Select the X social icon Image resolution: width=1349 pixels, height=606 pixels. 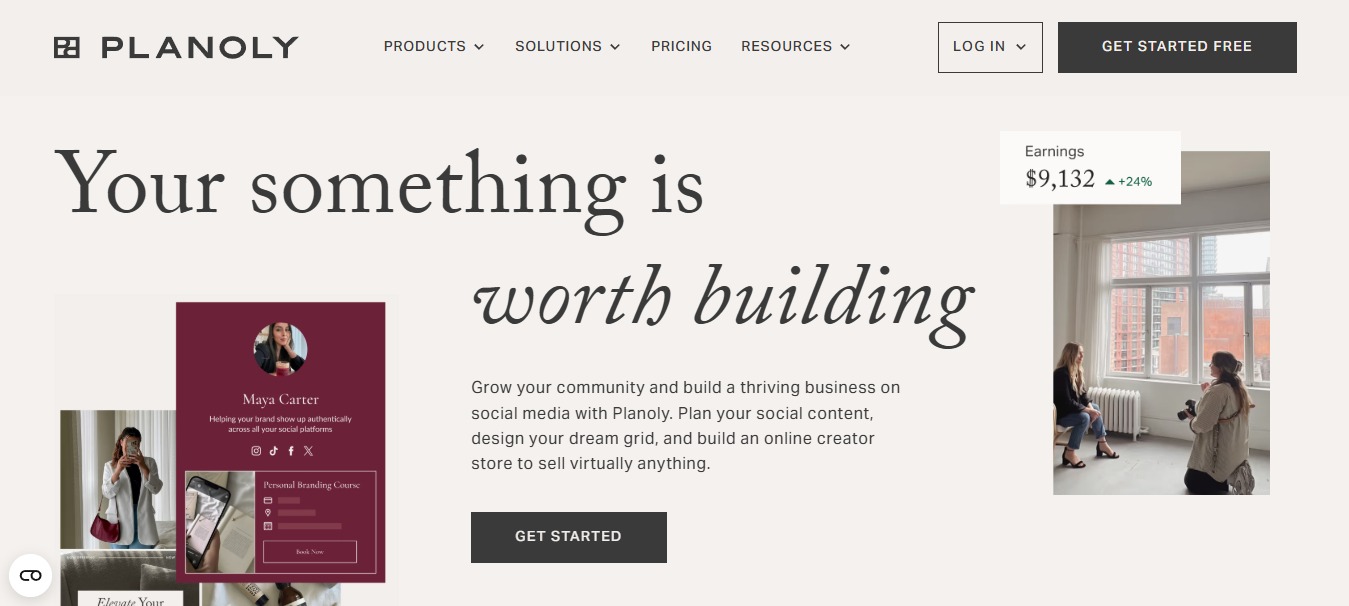click(x=308, y=451)
